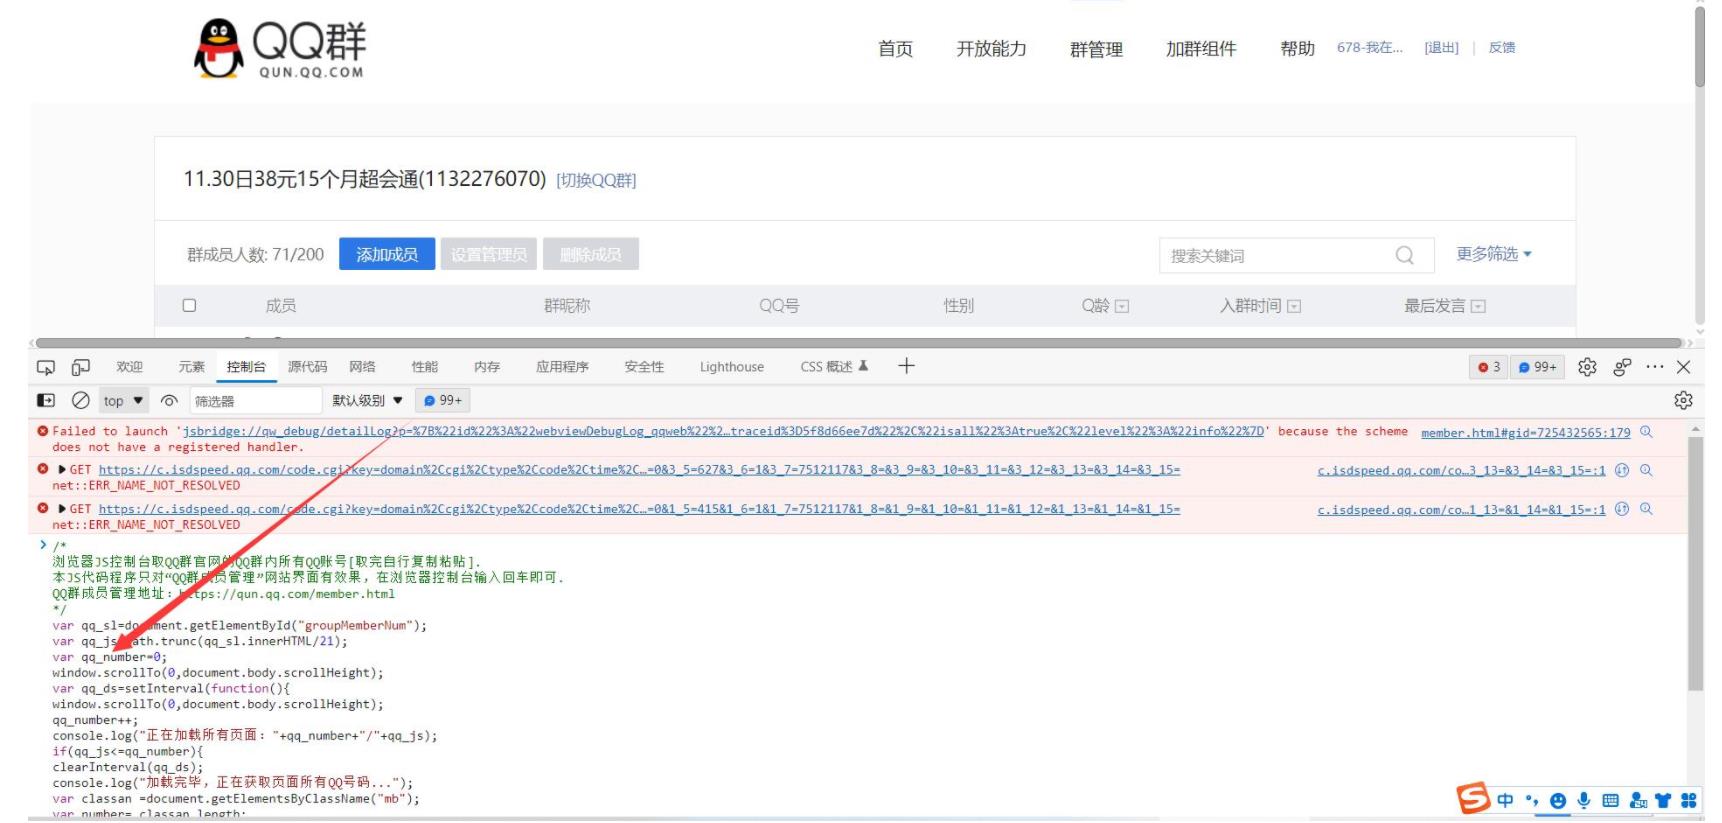Image resolution: width=1722 pixels, height=823 pixels.
Task: Click the 设置管理员 button
Action: point(488,254)
